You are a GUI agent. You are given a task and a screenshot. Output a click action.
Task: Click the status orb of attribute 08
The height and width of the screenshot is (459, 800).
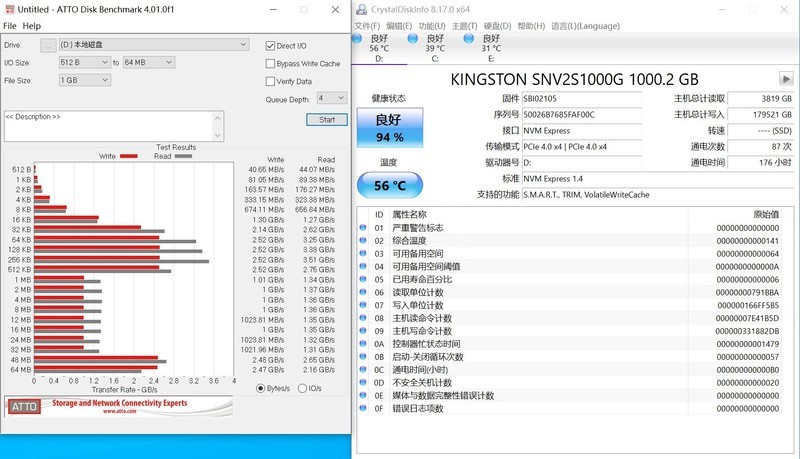(363, 318)
